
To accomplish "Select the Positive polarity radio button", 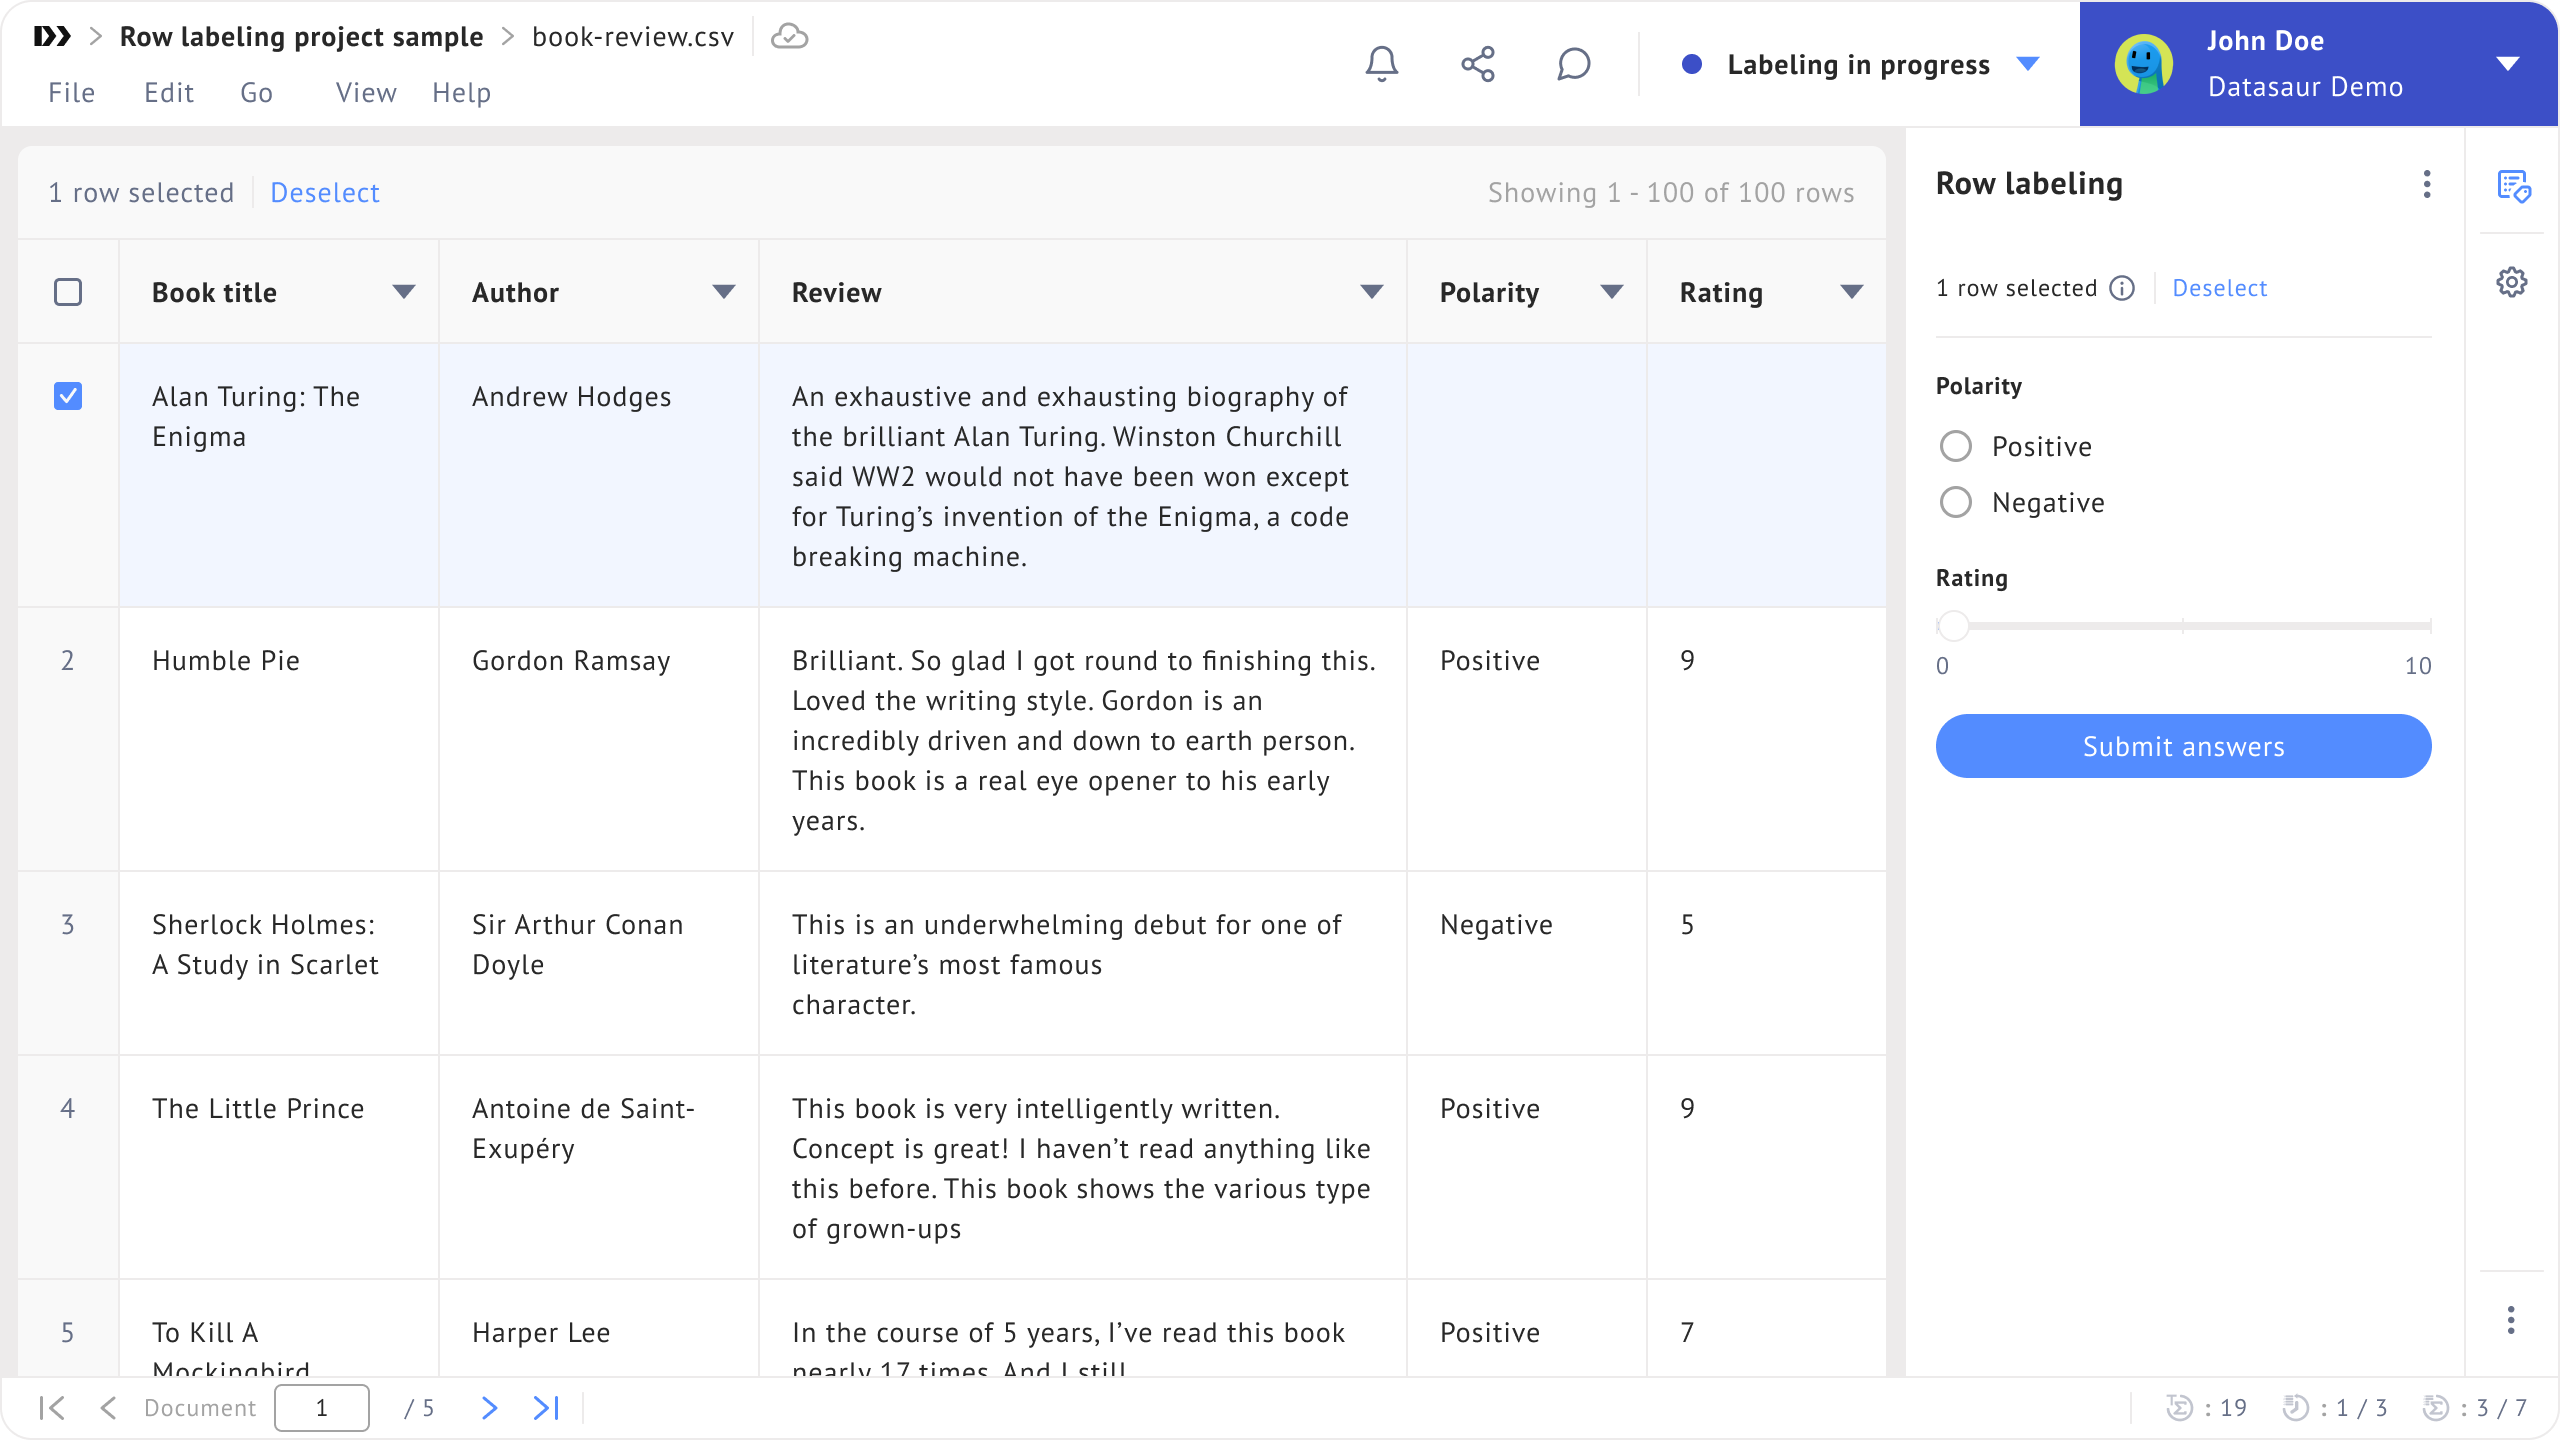I will pos(1956,446).
